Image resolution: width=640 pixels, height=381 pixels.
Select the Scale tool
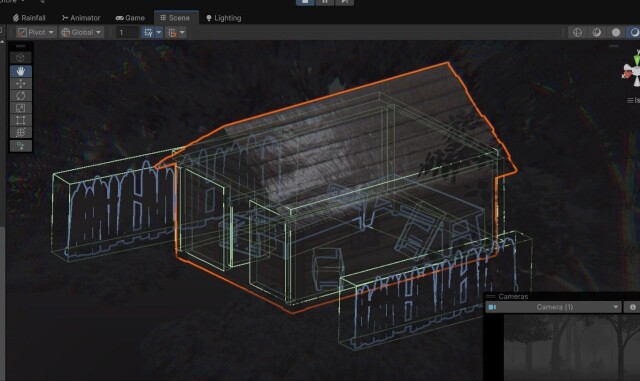(20, 108)
